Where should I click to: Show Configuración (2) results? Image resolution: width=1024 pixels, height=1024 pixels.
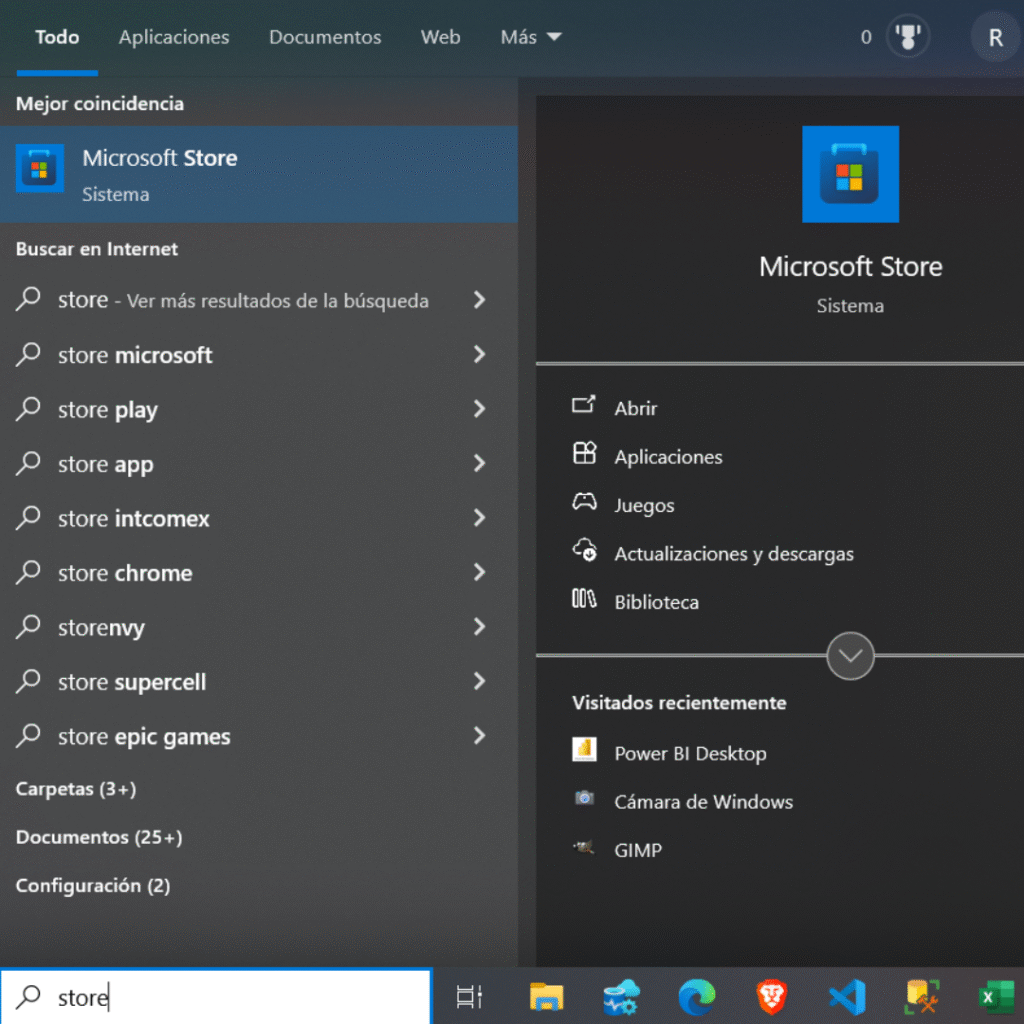[93, 886]
